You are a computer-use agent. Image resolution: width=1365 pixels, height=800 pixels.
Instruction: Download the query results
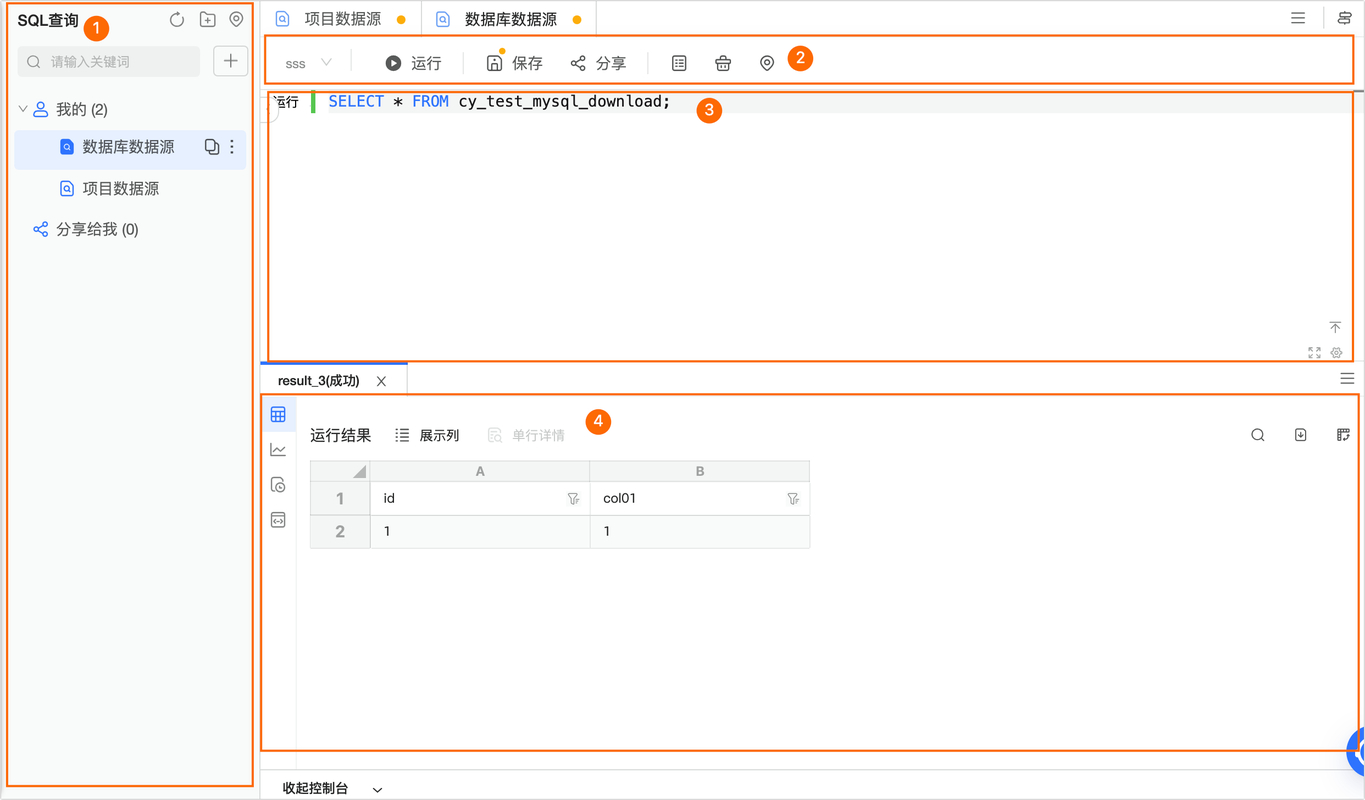pyautogui.click(x=1300, y=435)
